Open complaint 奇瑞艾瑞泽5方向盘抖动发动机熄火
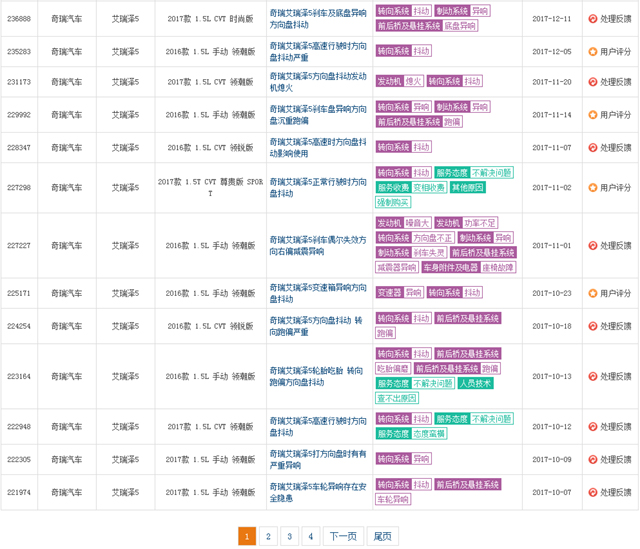The width and height of the screenshot is (640, 549). 318,82
